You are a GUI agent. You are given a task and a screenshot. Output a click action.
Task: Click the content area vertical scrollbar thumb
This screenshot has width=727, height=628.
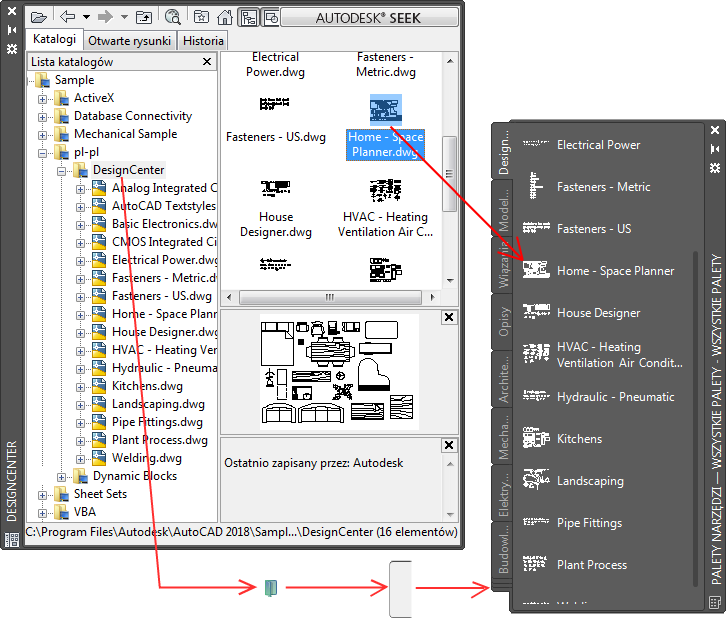click(449, 173)
